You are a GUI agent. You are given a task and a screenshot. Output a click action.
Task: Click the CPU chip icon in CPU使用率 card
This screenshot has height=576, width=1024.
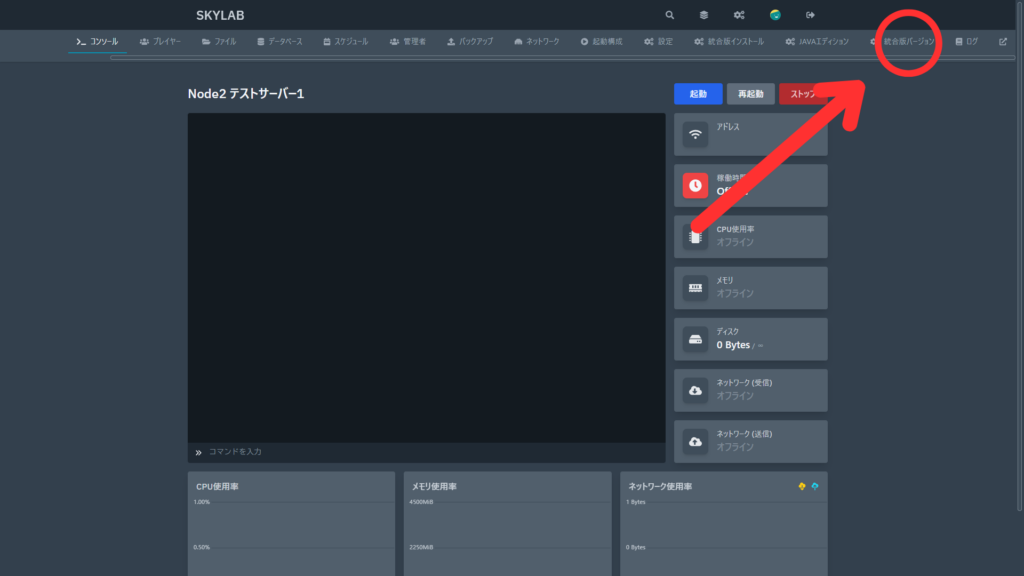(x=695, y=237)
